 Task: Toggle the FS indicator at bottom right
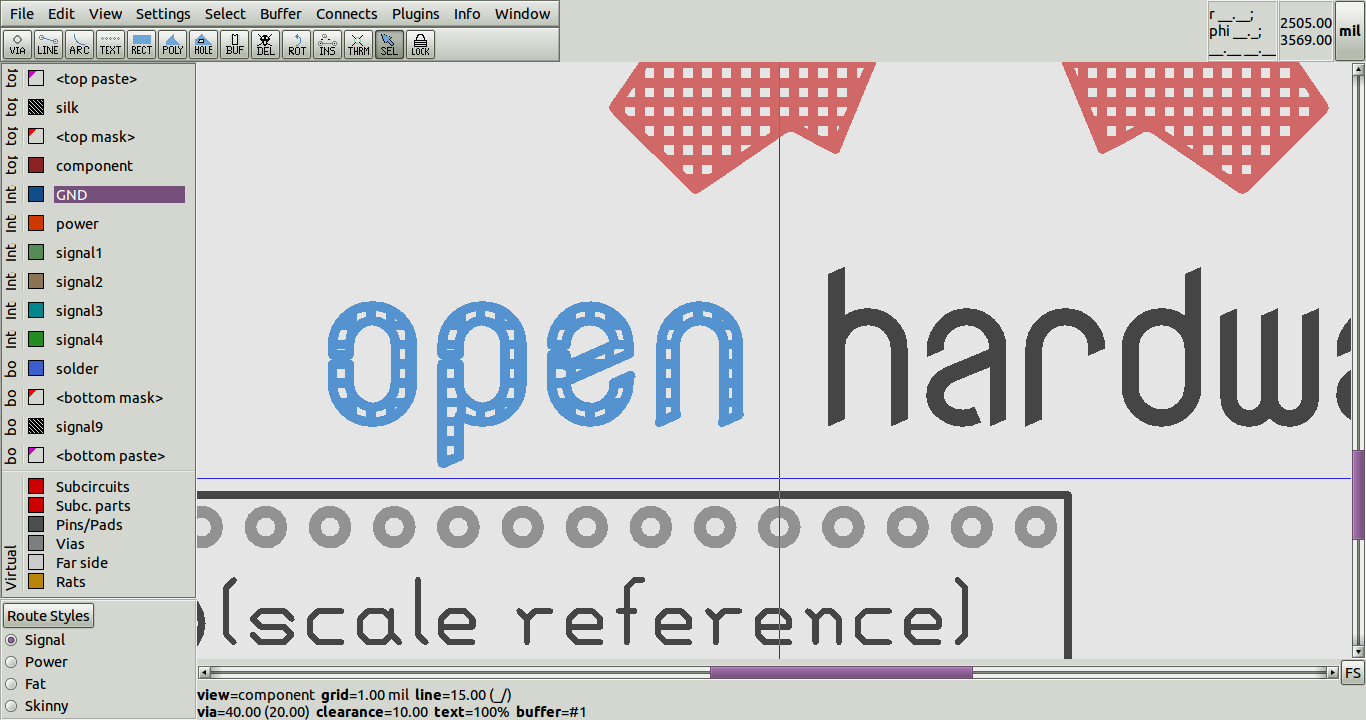tap(1352, 672)
